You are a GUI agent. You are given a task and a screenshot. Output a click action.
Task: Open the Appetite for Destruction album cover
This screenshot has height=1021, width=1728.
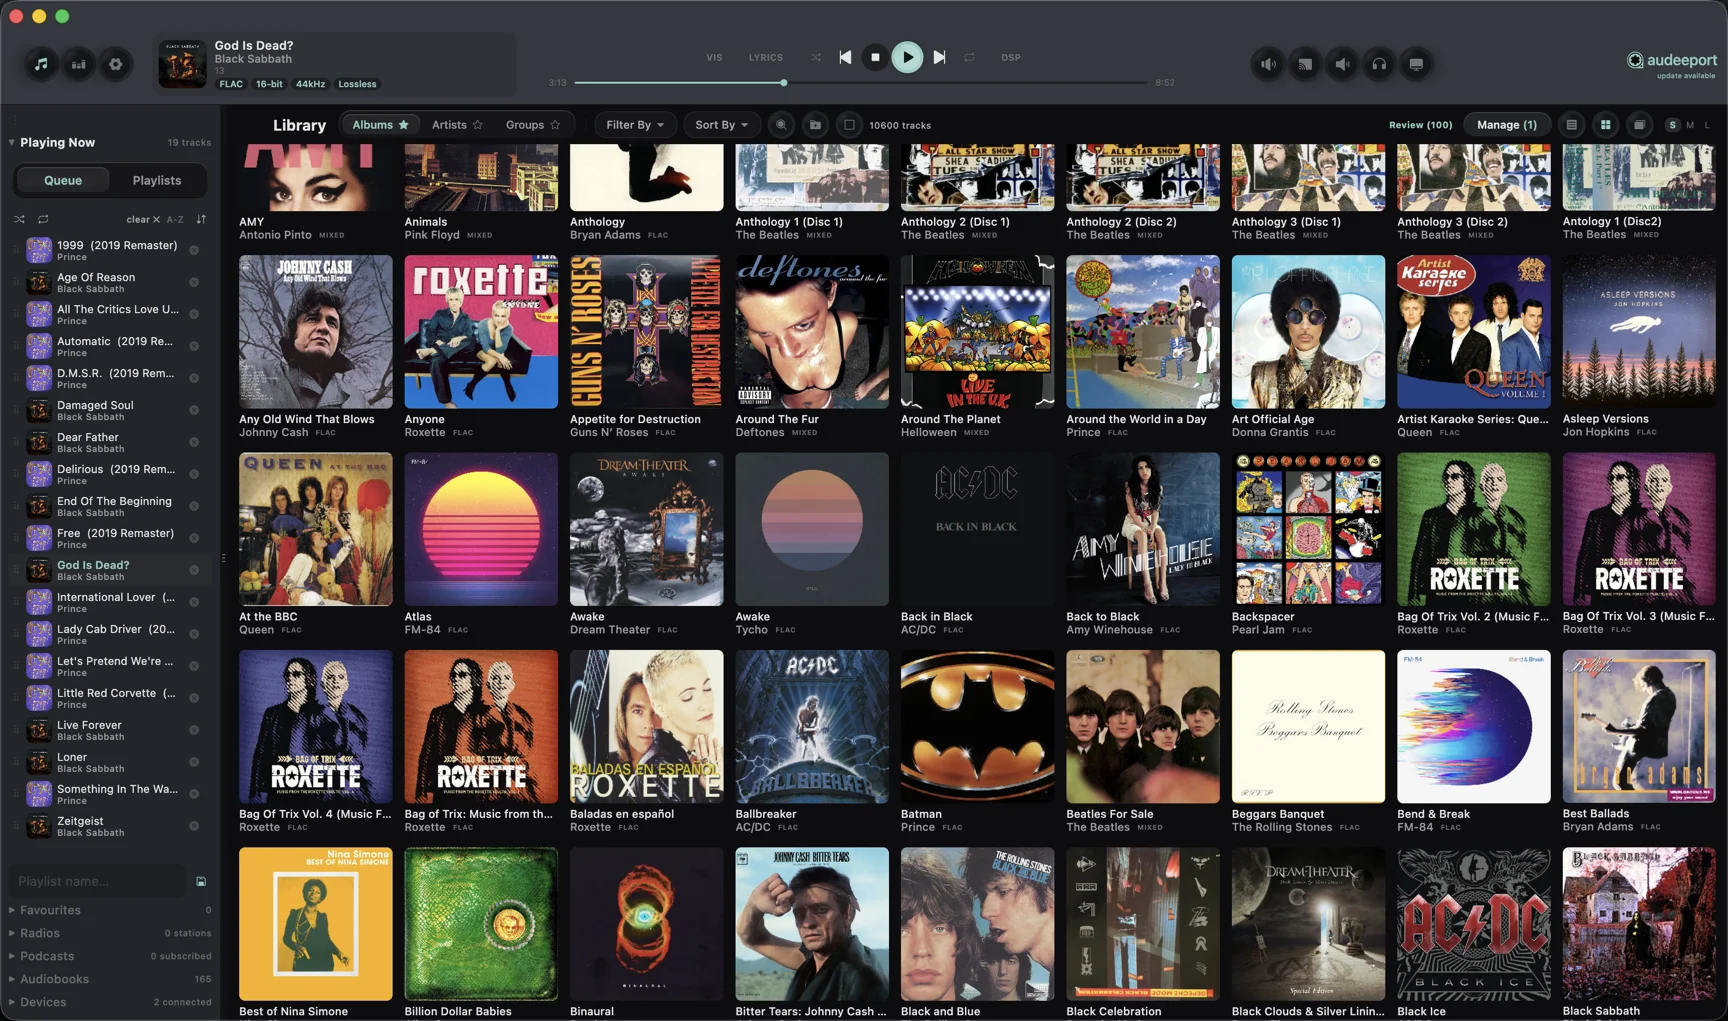click(646, 332)
